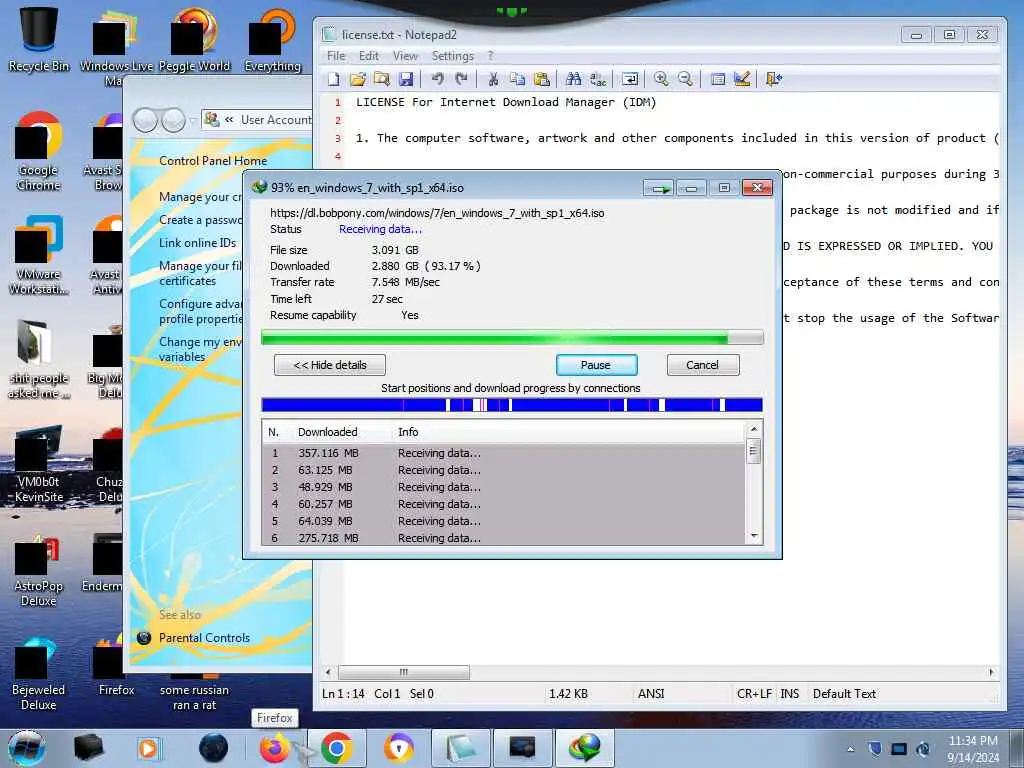Click Browse folder icon in Notepad2 toolbar

(382, 79)
